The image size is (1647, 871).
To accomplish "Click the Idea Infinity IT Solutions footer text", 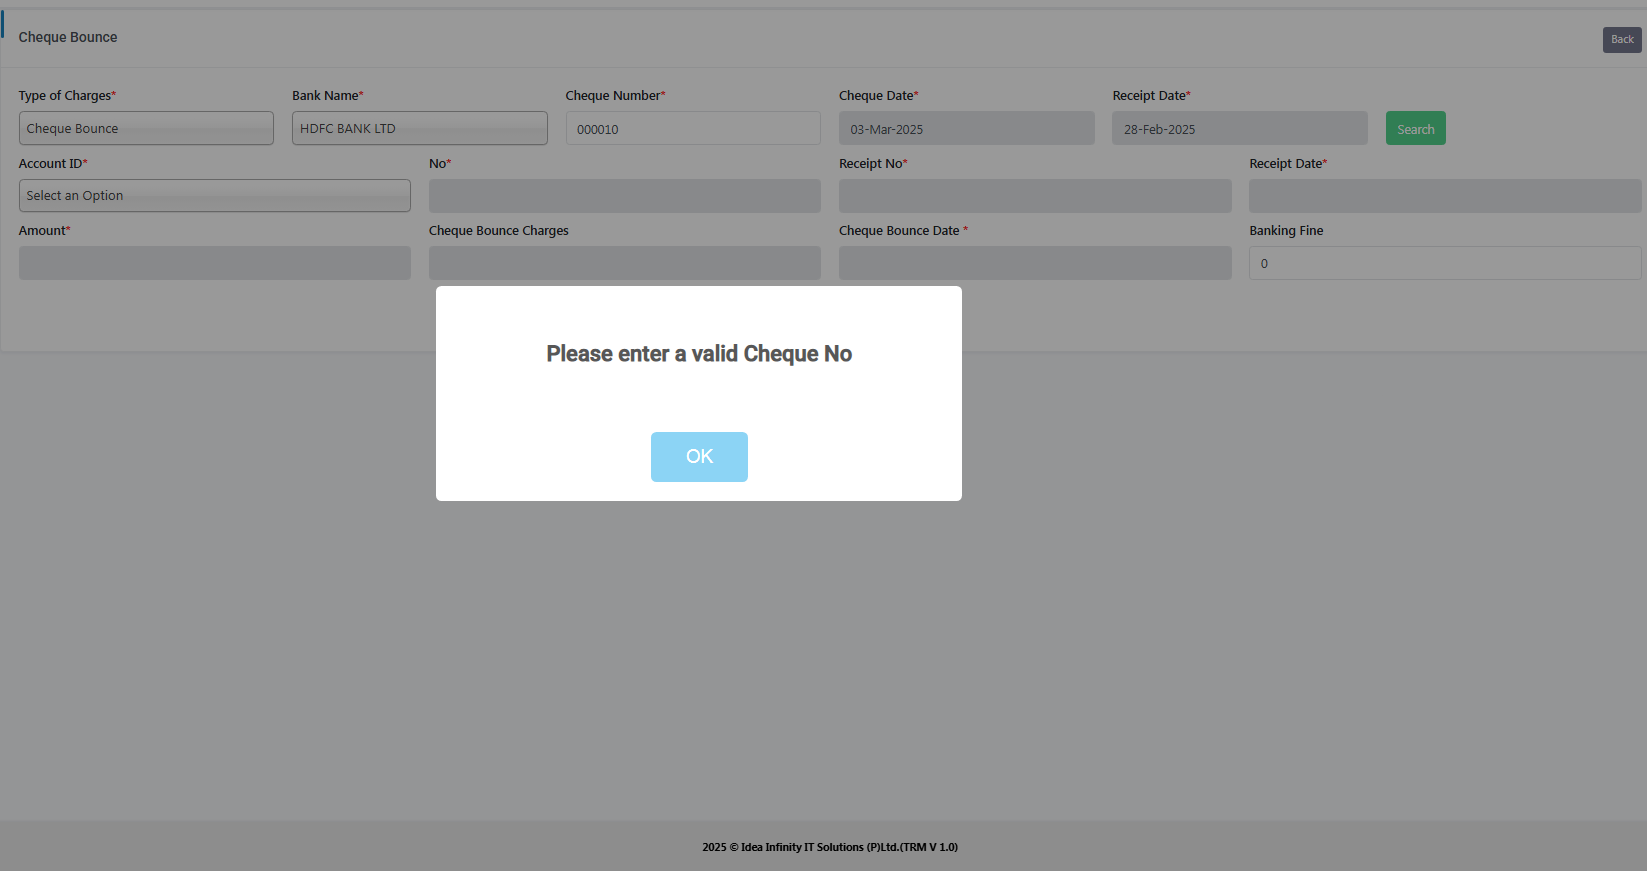I will tap(830, 847).
